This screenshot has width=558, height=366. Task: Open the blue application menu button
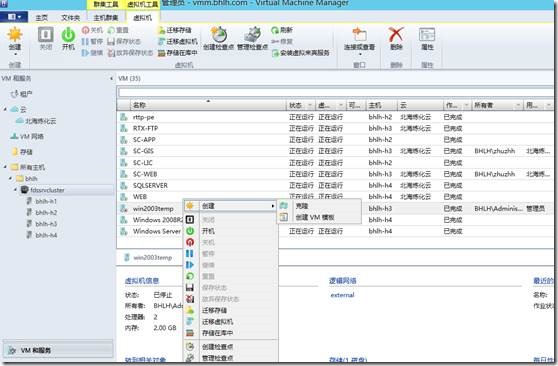14,17
